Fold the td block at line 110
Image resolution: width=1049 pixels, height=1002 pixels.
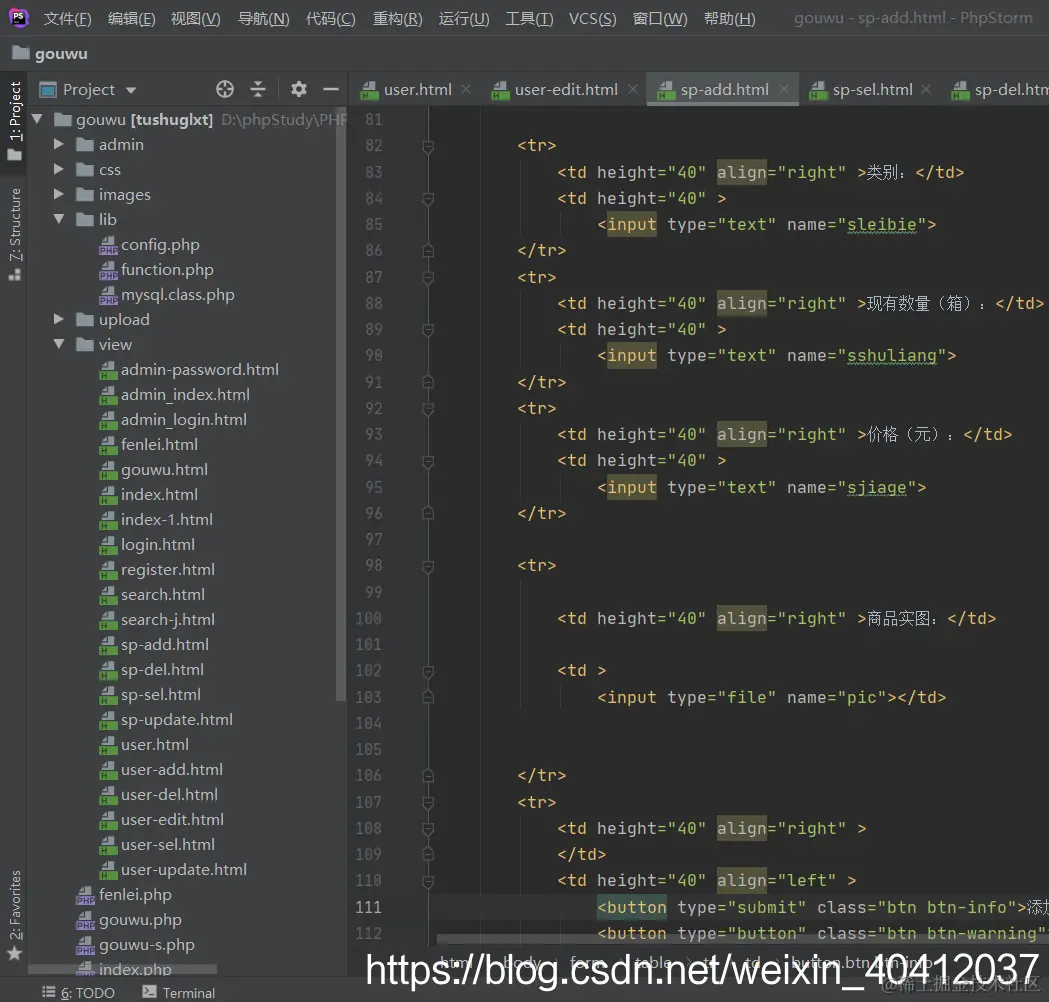click(x=428, y=881)
